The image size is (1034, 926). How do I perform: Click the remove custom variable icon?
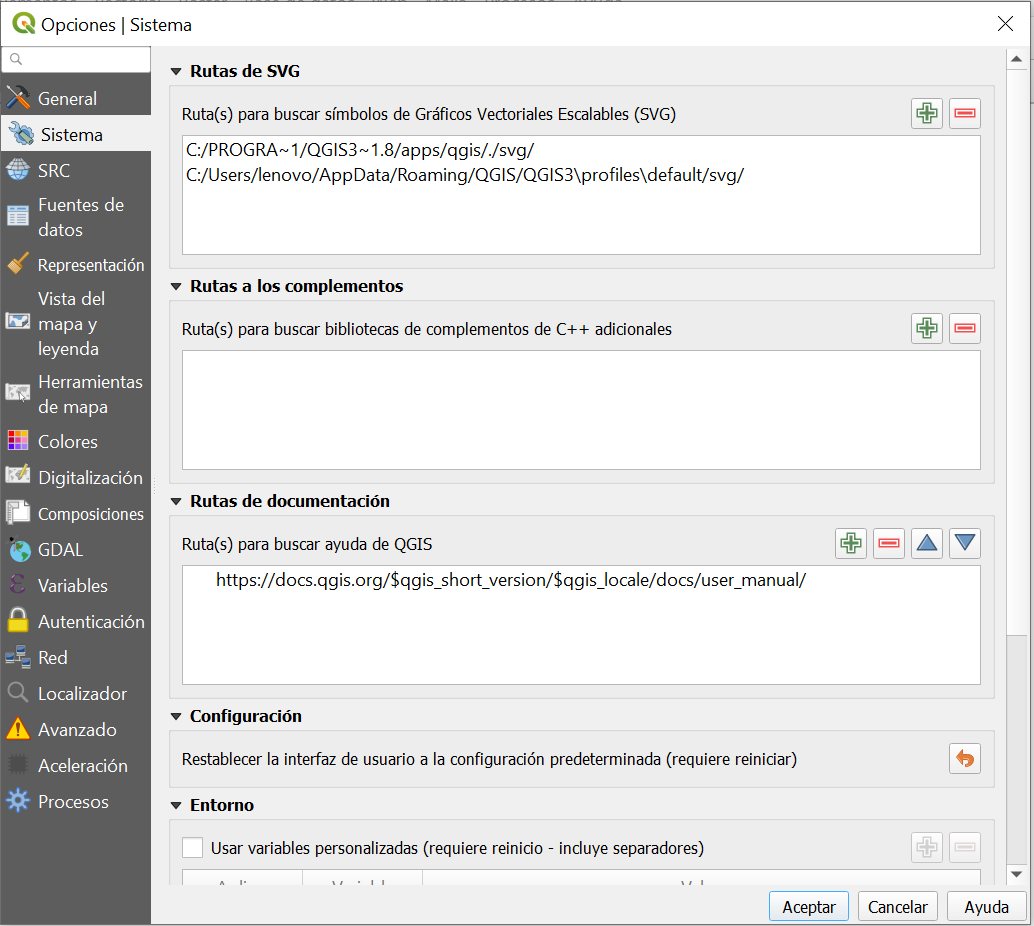pos(964,847)
